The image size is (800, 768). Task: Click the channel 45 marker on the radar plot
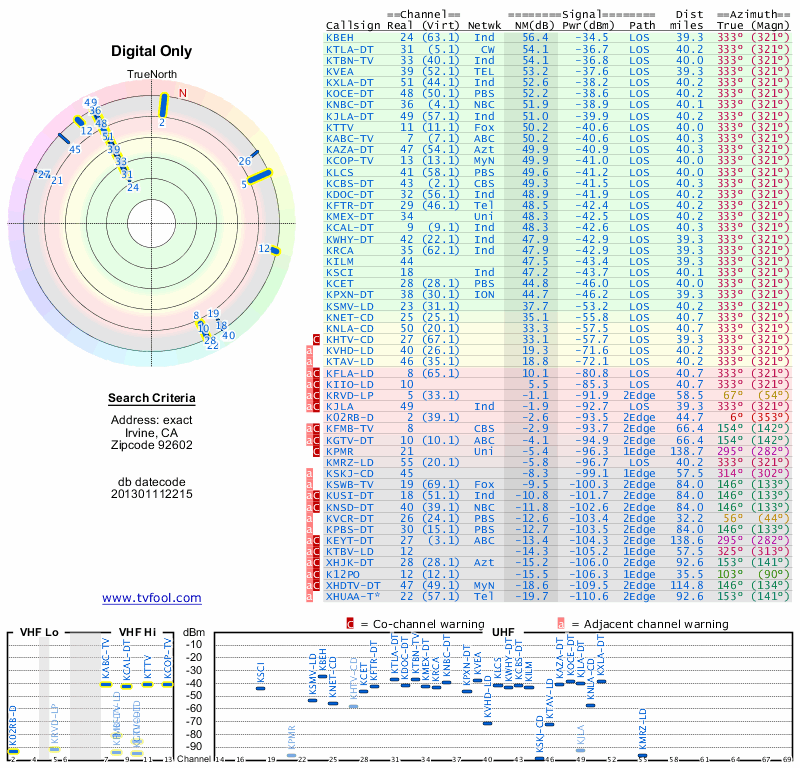click(x=64, y=138)
